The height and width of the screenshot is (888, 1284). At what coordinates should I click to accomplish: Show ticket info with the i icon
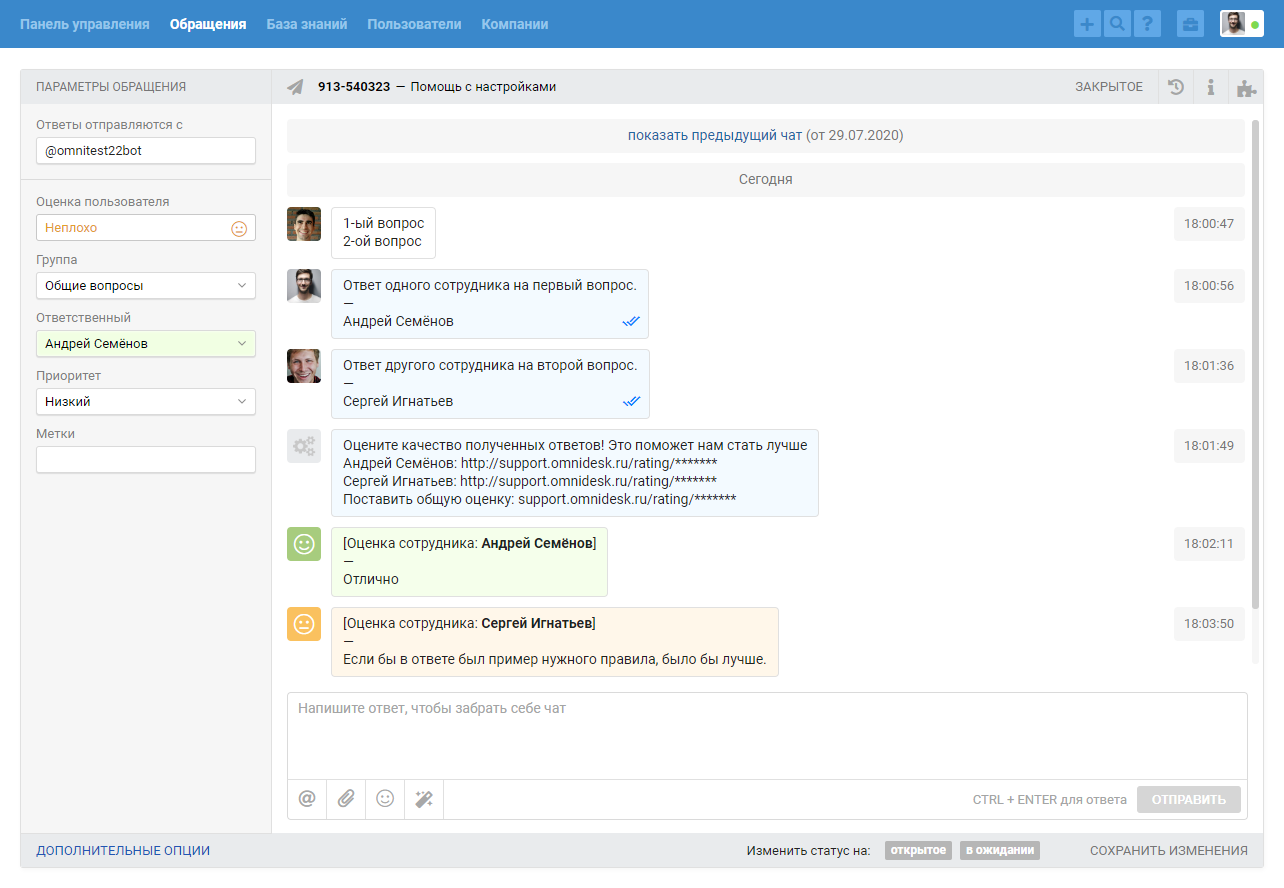(x=1210, y=87)
